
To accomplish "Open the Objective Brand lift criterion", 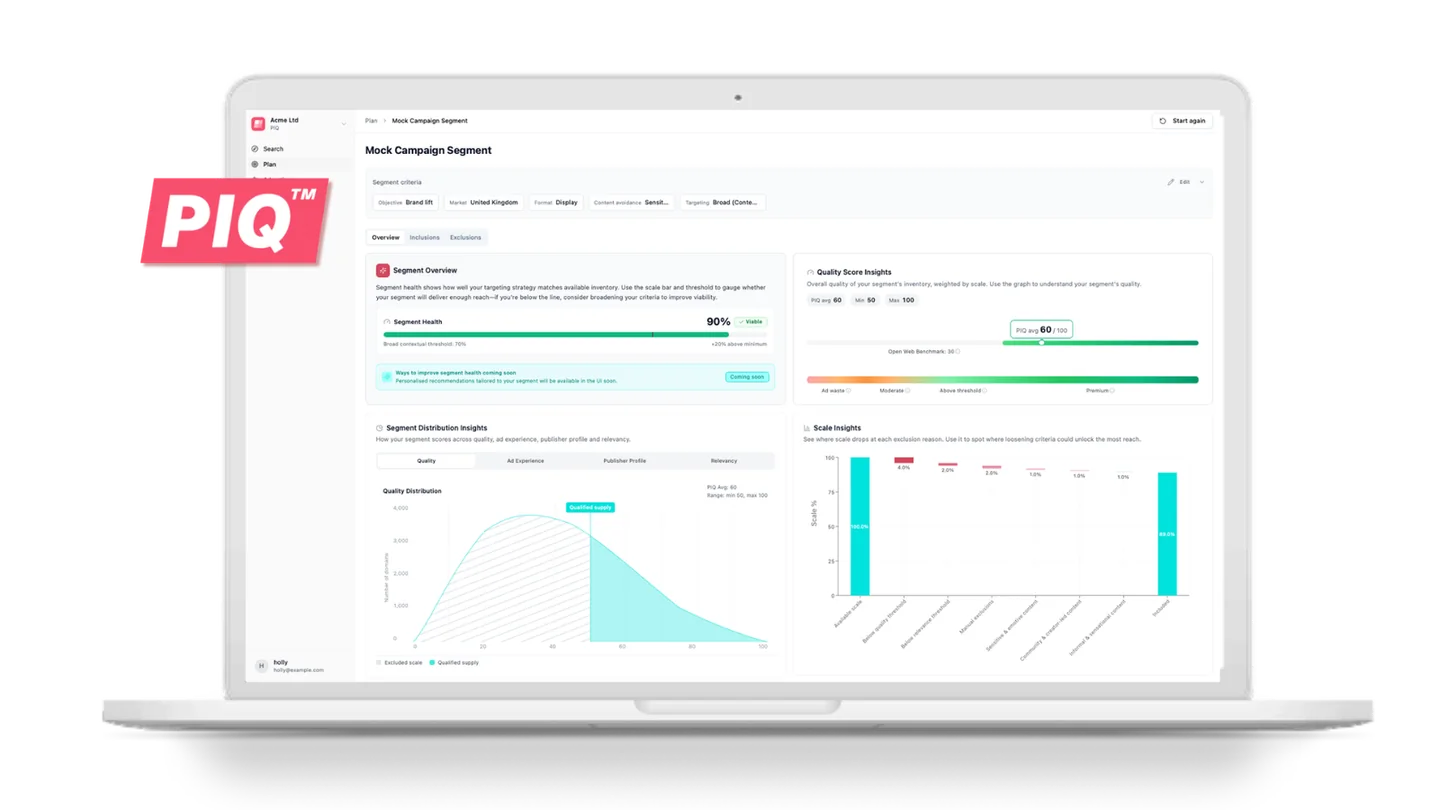I will [x=406, y=203].
